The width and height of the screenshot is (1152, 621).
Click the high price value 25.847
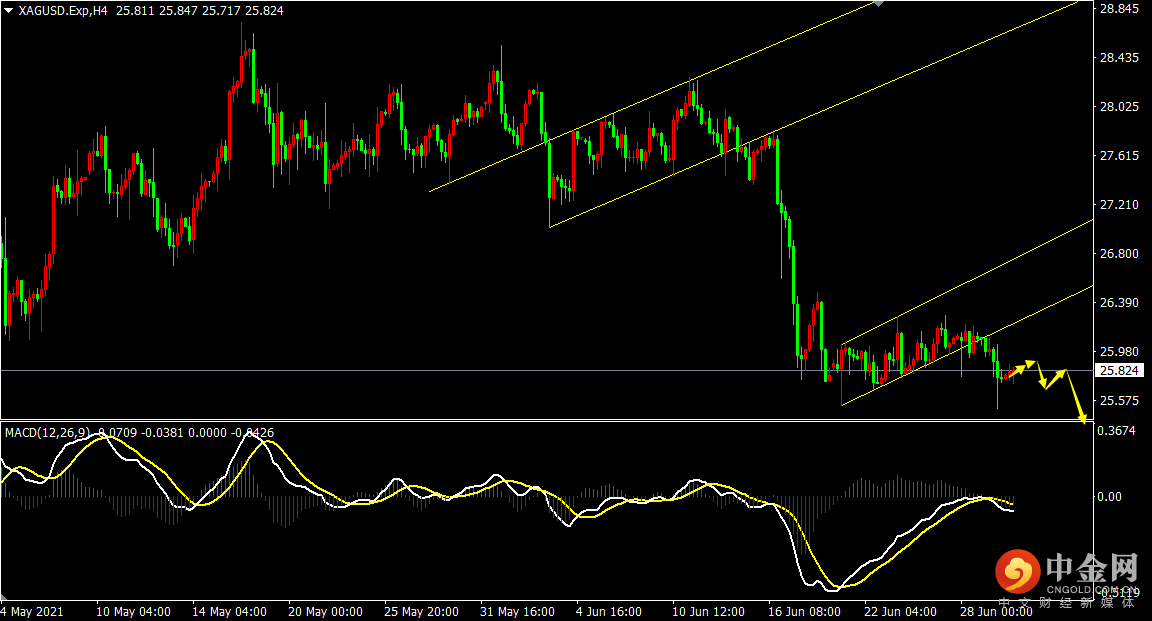[x=178, y=10]
